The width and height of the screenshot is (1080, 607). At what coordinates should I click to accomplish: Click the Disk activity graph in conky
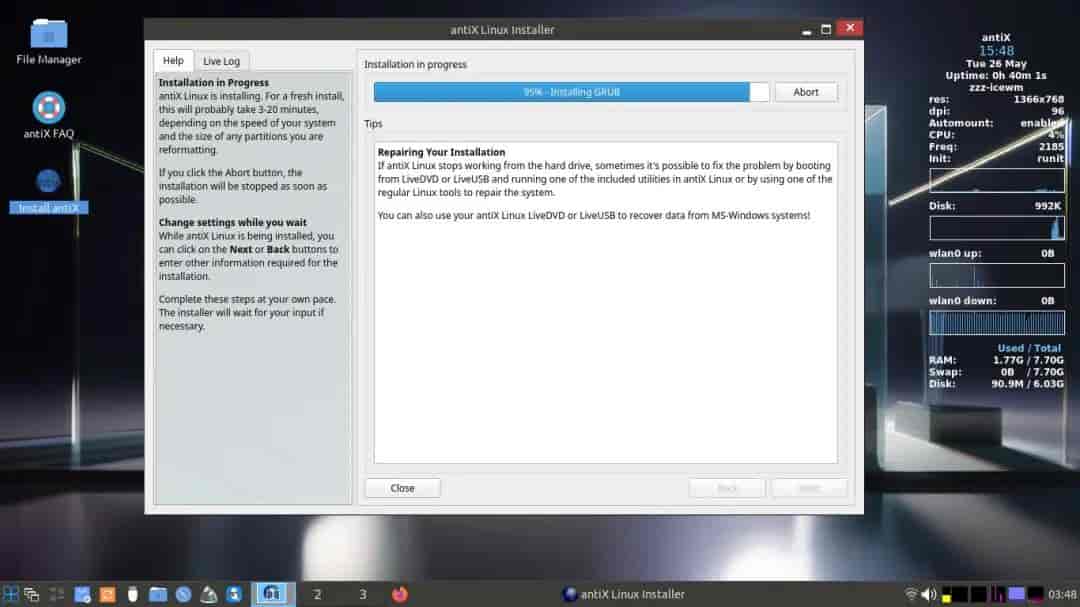click(x=997, y=228)
